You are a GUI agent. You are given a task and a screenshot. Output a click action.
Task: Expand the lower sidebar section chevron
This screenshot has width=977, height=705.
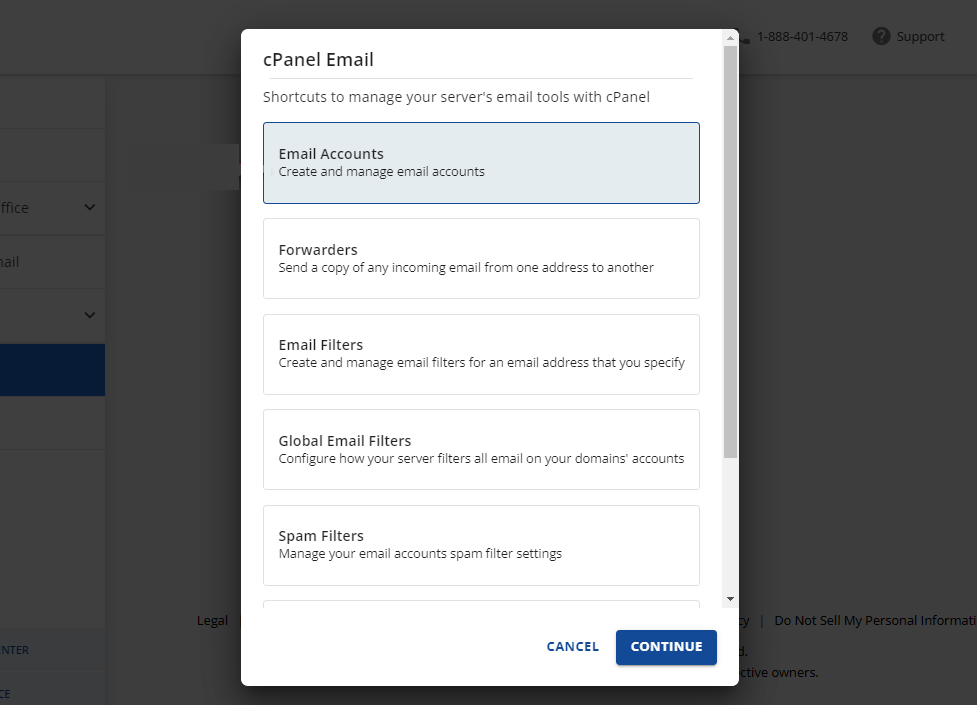pyautogui.click(x=87, y=316)
